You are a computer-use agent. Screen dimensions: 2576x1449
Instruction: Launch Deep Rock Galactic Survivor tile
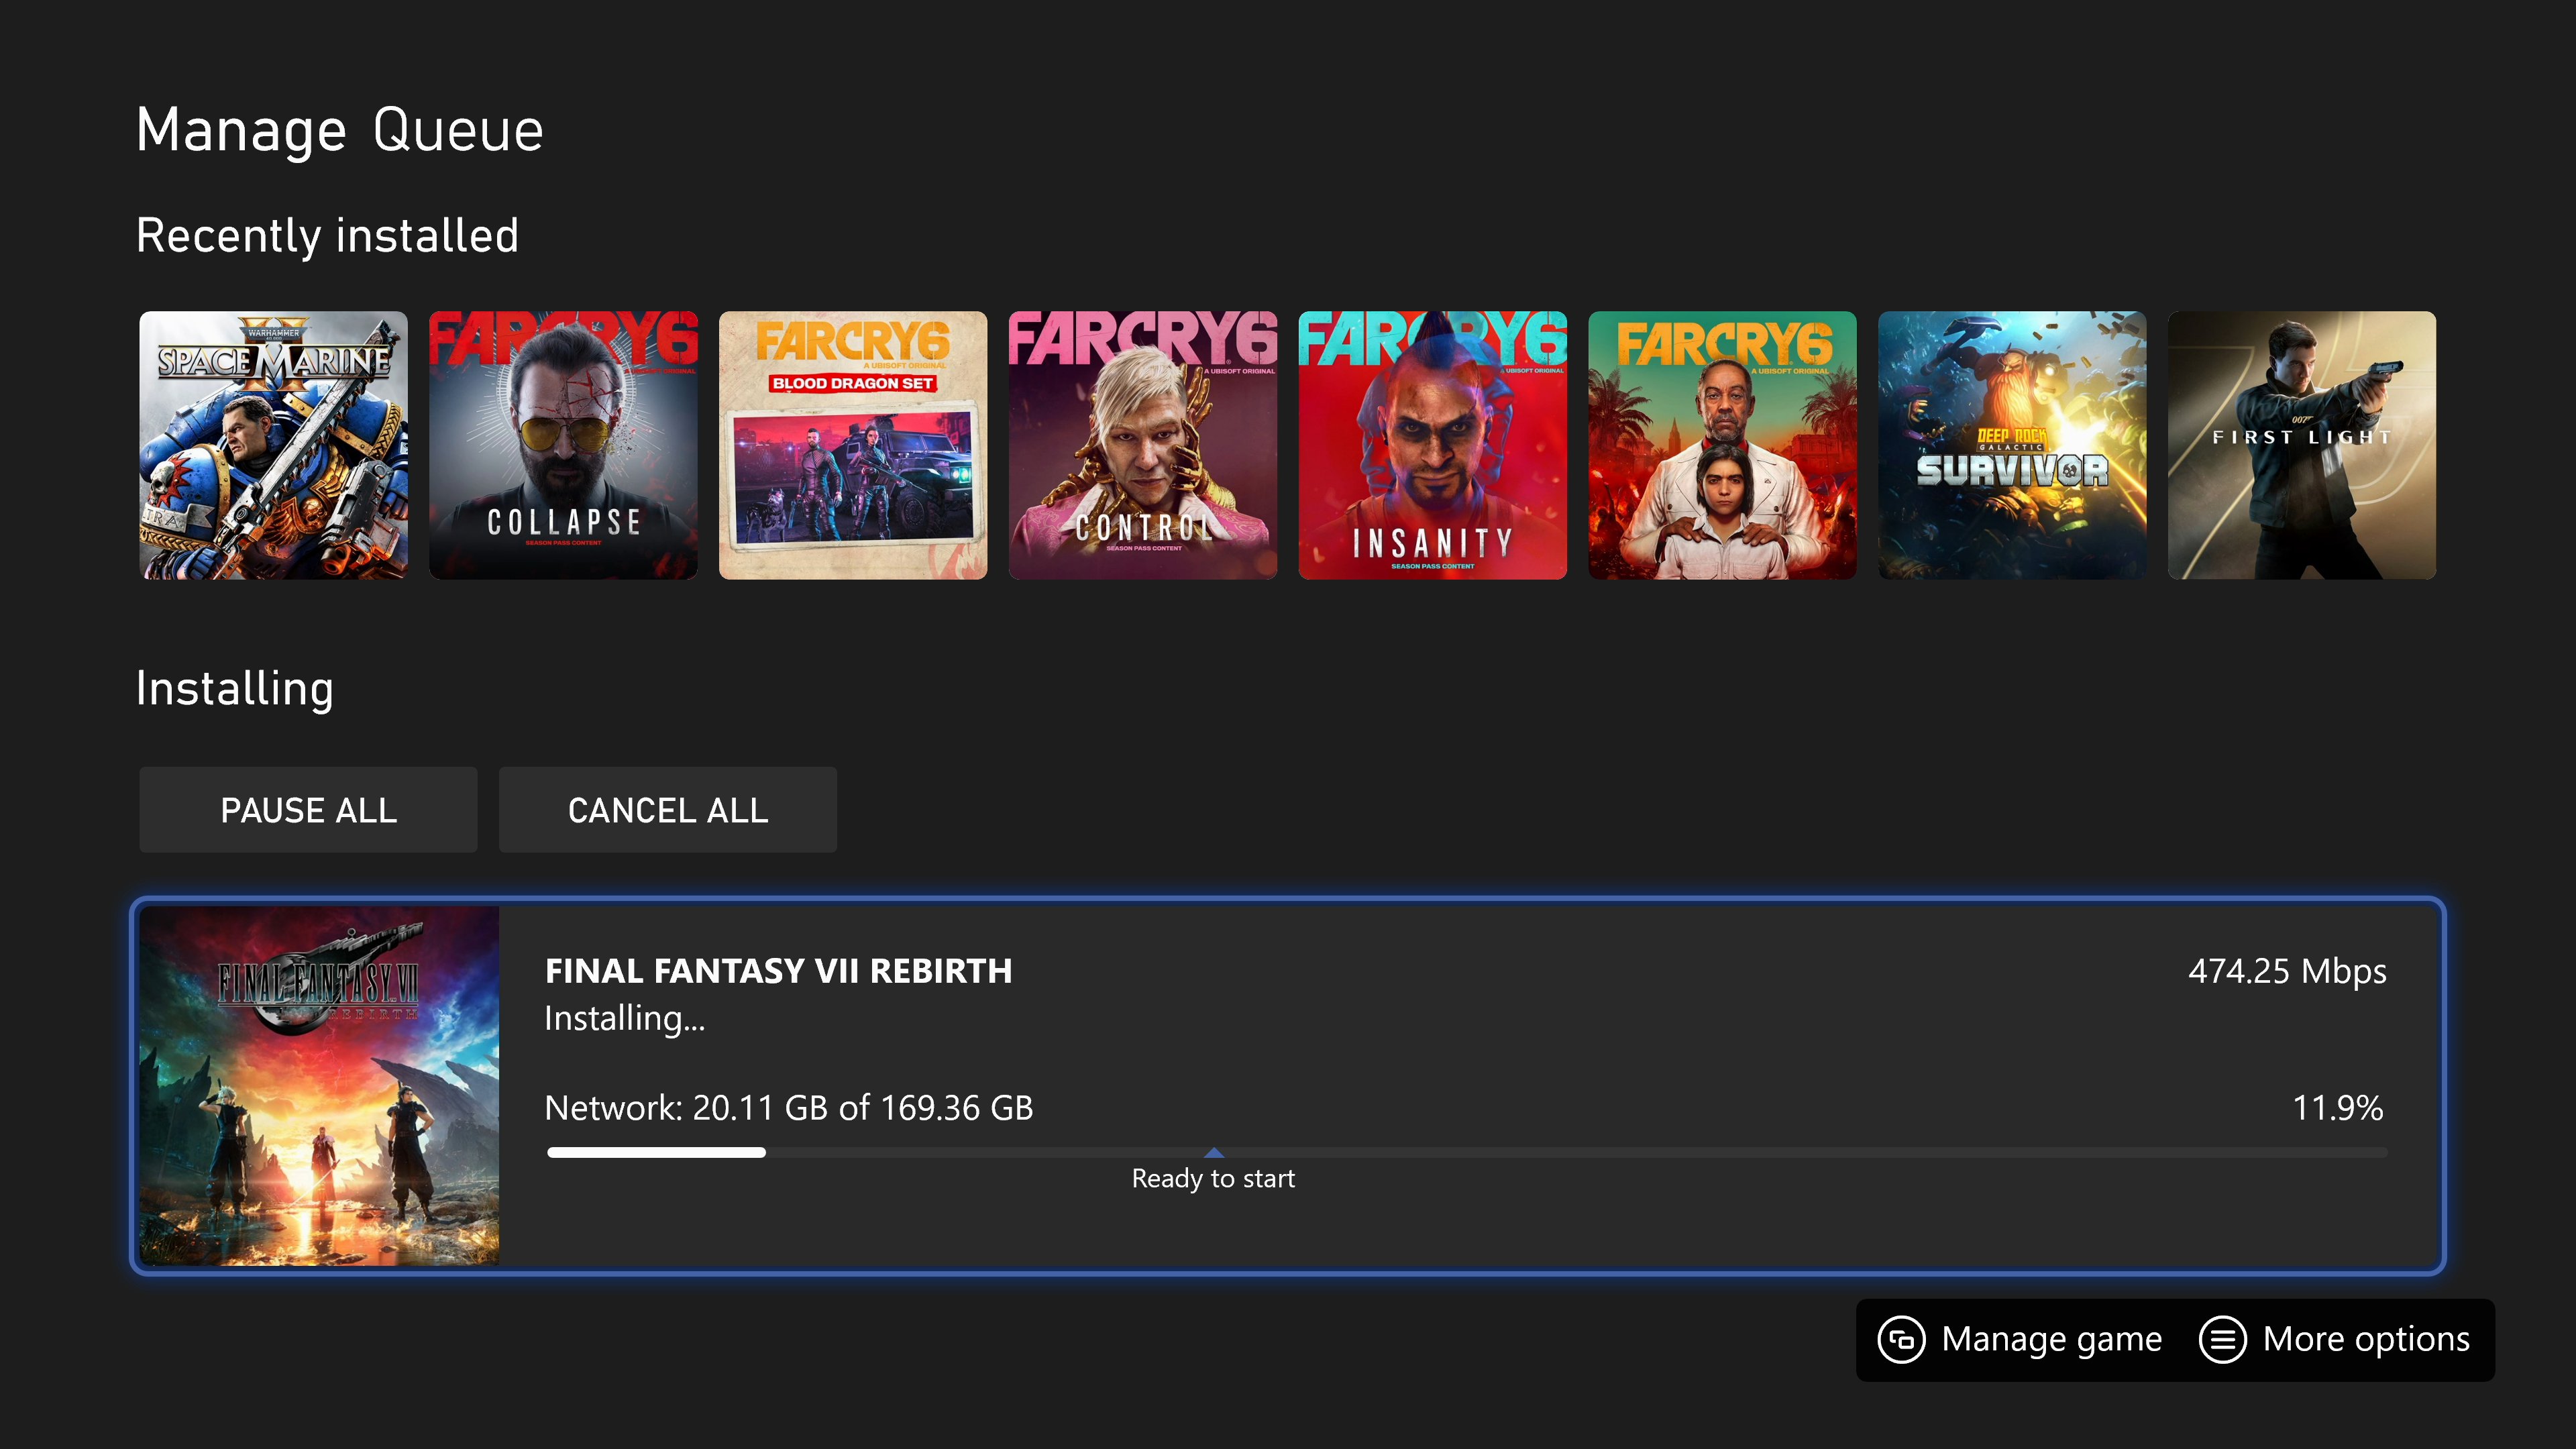coord(2012,445)
